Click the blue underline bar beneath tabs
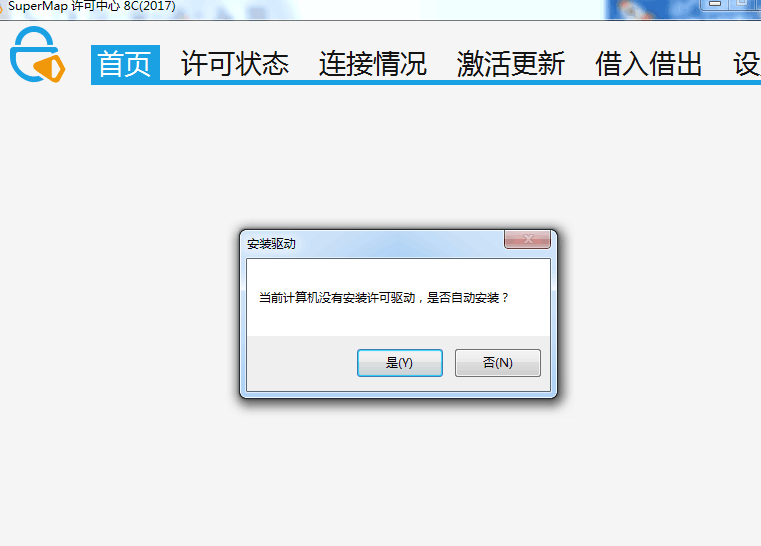Image resolution: width=761 pixels, height=546 pixels. [x=426, y=83]
